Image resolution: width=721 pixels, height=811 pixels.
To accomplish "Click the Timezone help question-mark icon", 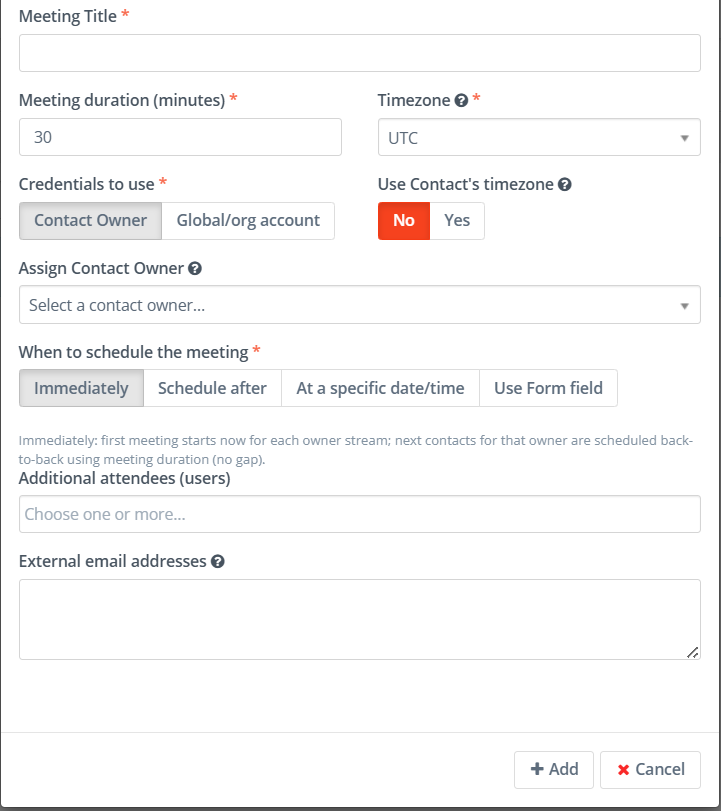I will click(461, 100).
